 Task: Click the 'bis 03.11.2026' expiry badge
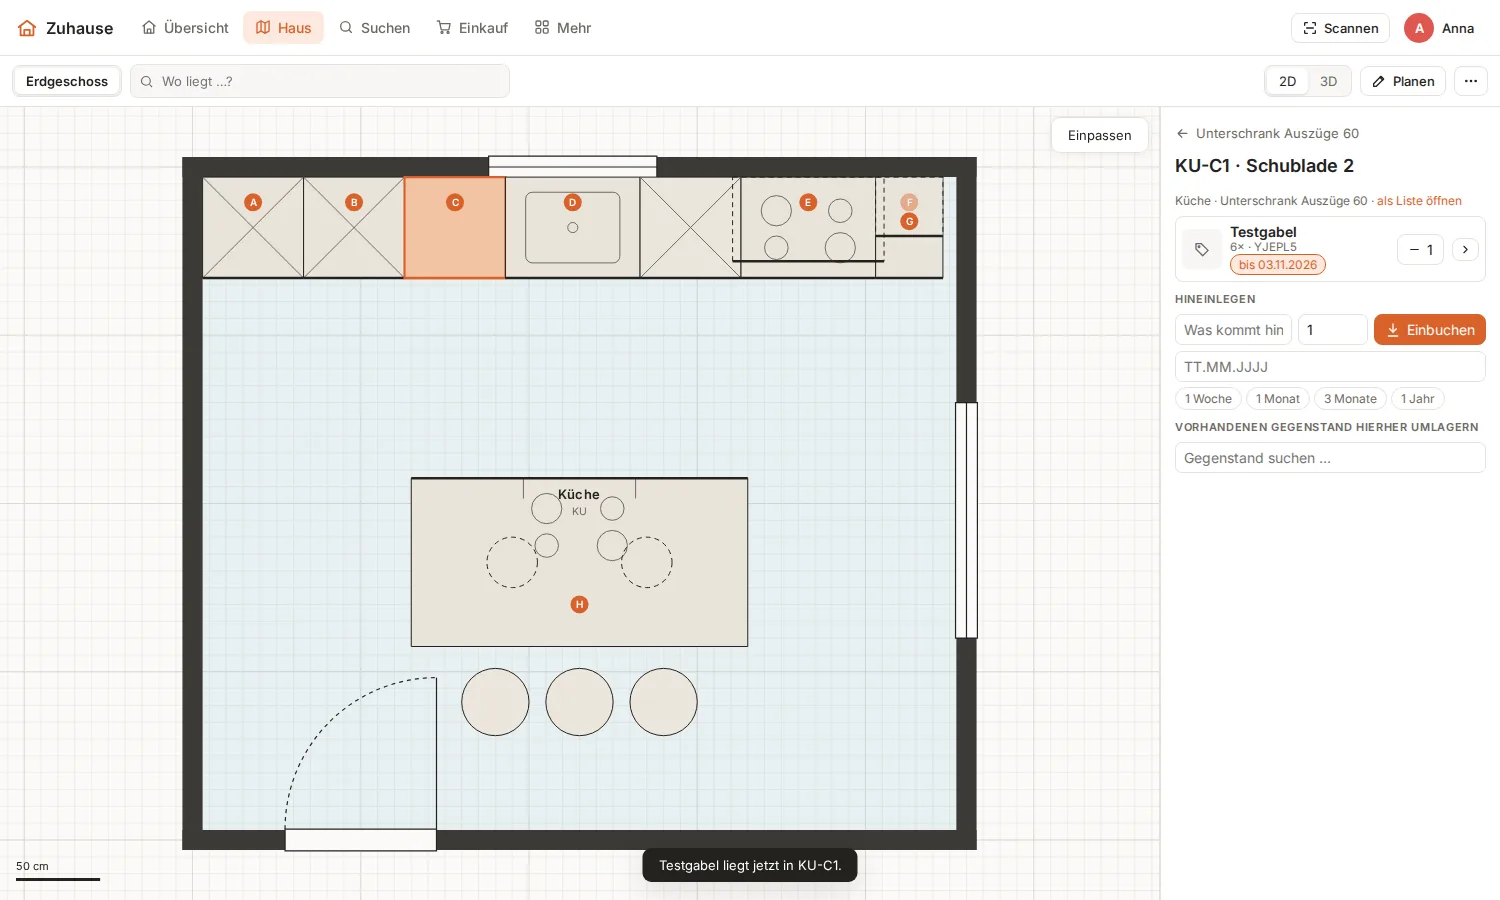coord(1278,265)
